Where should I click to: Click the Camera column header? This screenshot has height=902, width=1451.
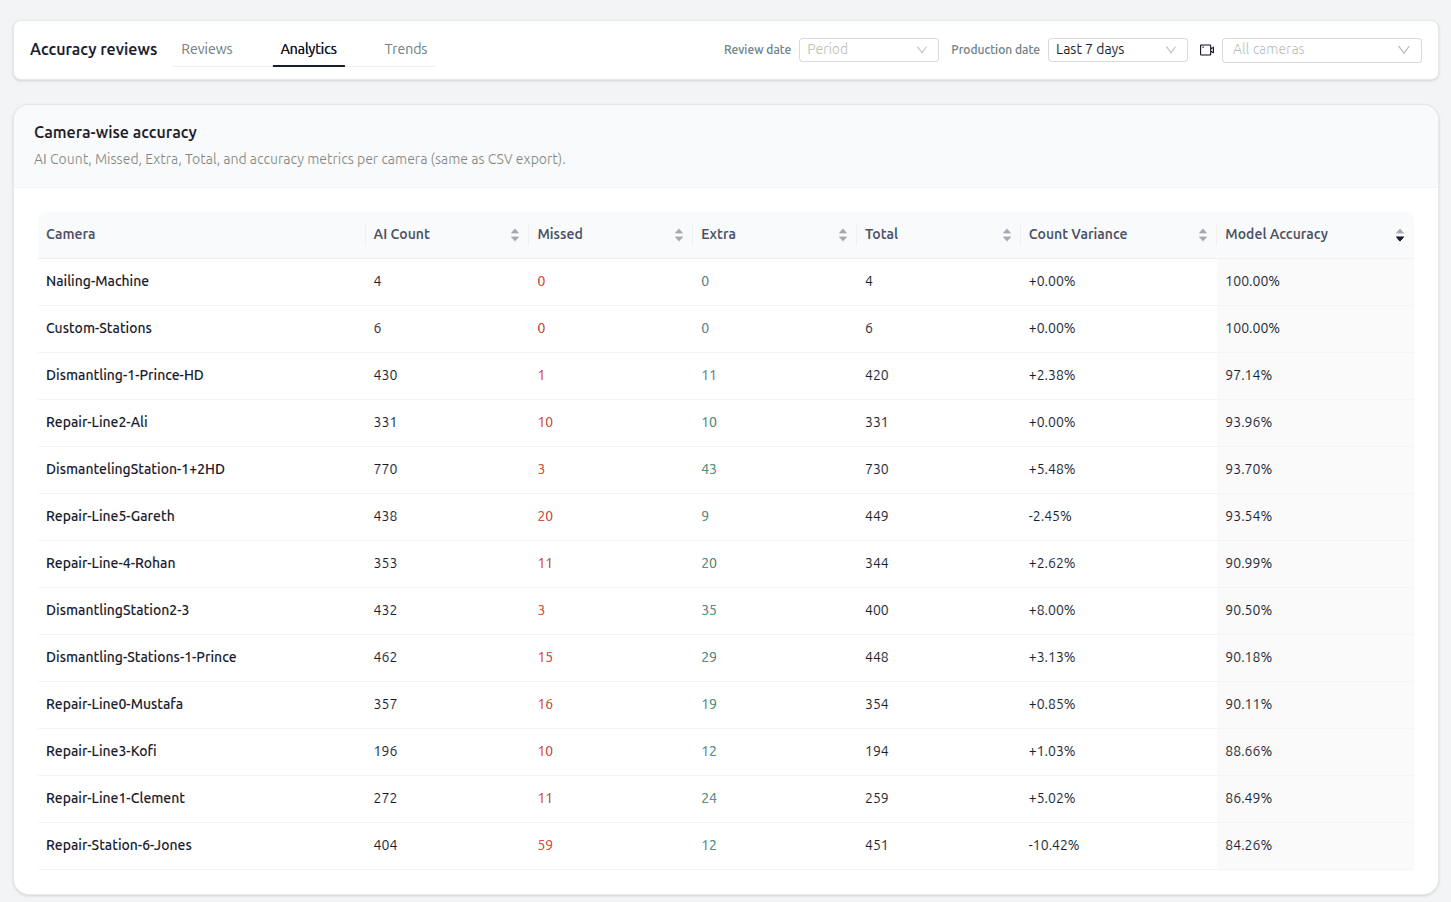pos(70,234)
